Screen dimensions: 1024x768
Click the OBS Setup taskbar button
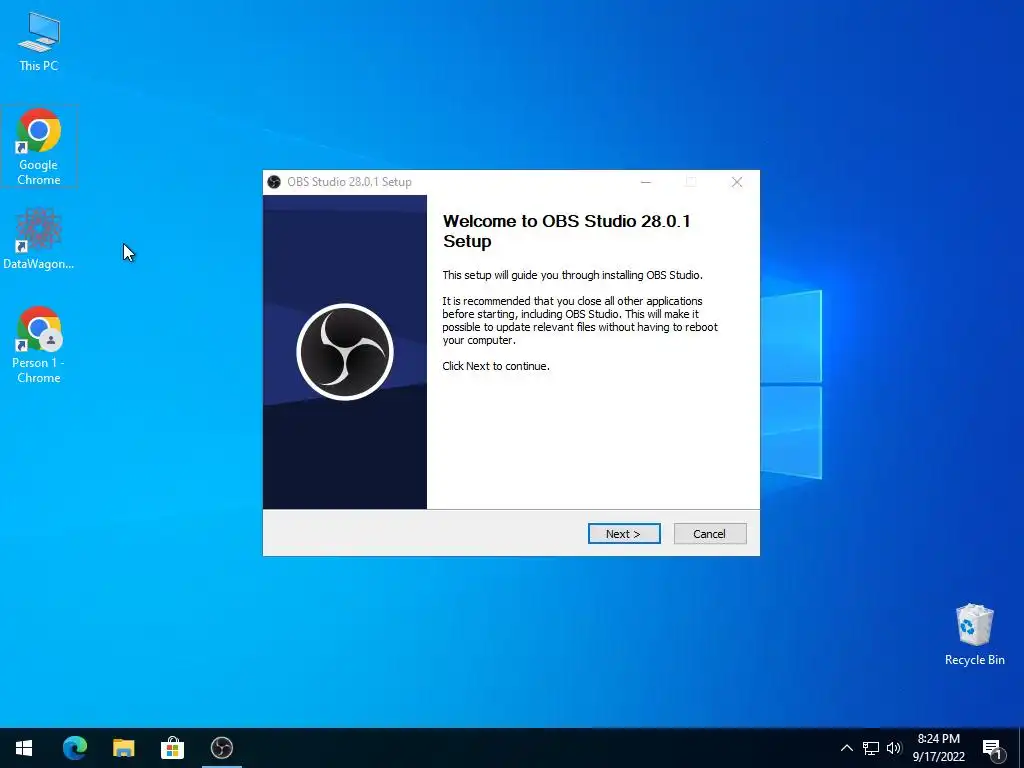(222, 748)
